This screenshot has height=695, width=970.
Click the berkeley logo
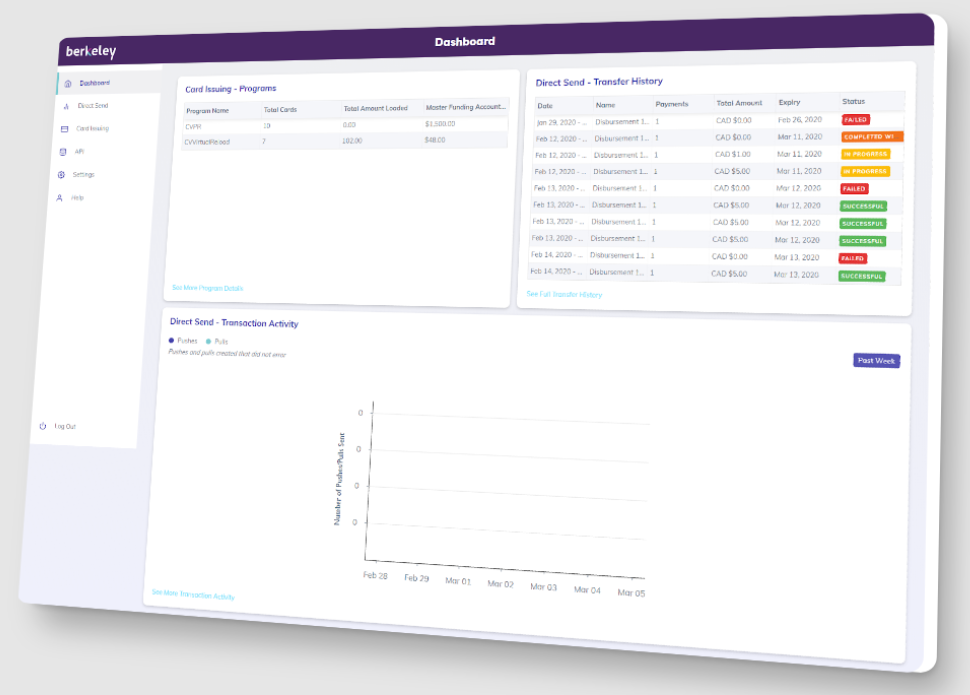(x=91, y=51)
